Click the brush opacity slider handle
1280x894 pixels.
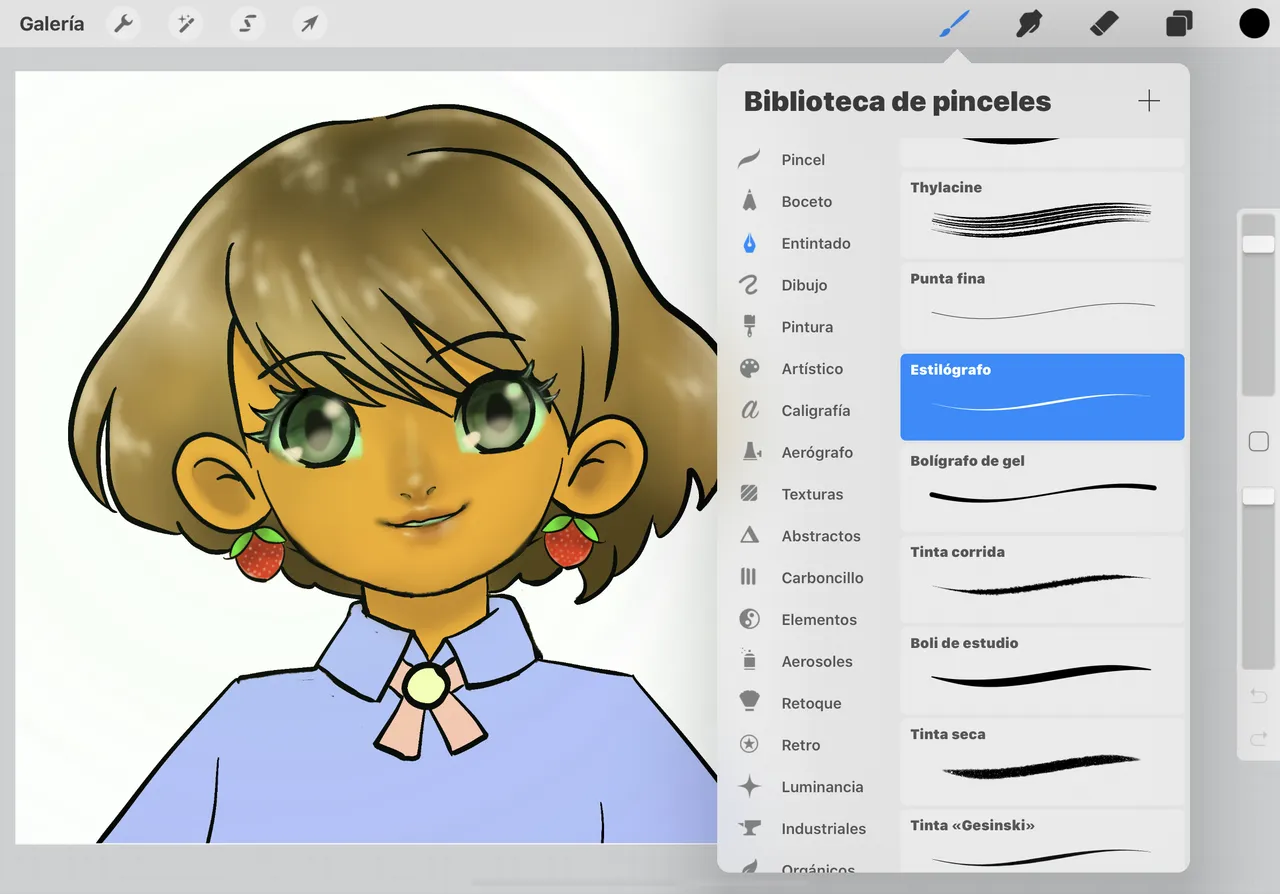tap(1258, 496)
